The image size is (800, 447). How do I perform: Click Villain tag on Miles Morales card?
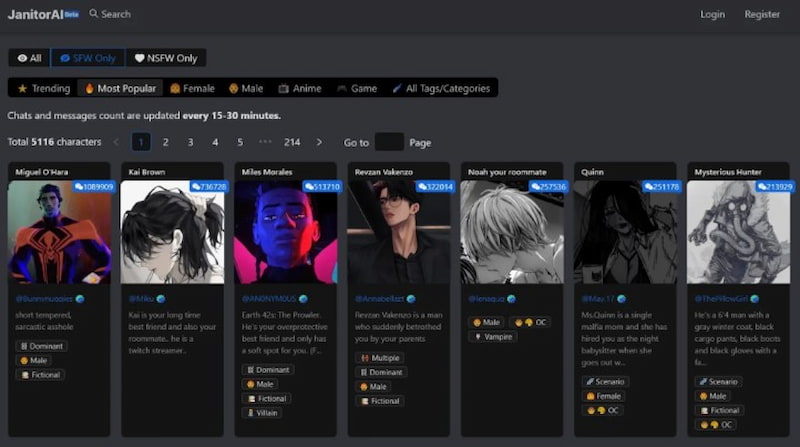[262, 413]
